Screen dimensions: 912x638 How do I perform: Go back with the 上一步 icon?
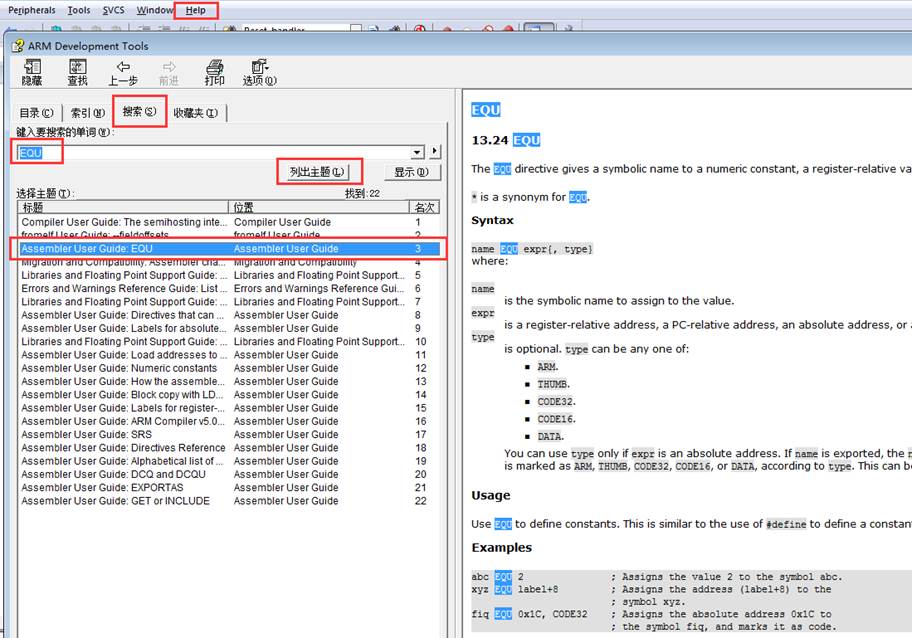[123, 73]
